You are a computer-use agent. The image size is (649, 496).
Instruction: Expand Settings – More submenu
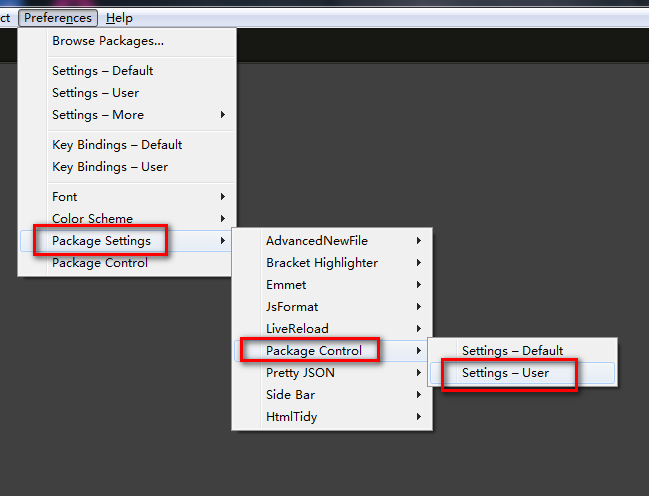click(126, 114)
